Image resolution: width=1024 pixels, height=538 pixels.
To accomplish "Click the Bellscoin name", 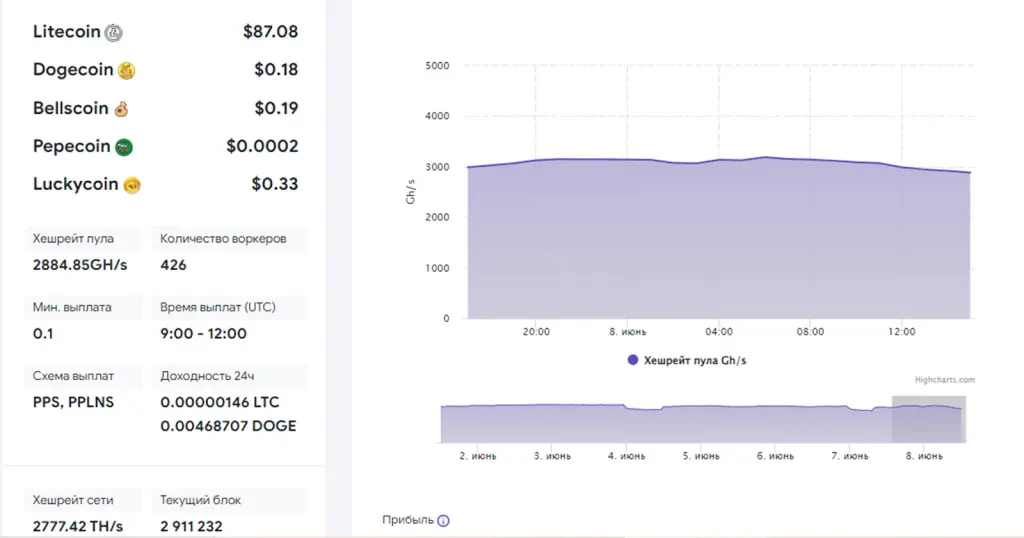I will tap(71, 108).
